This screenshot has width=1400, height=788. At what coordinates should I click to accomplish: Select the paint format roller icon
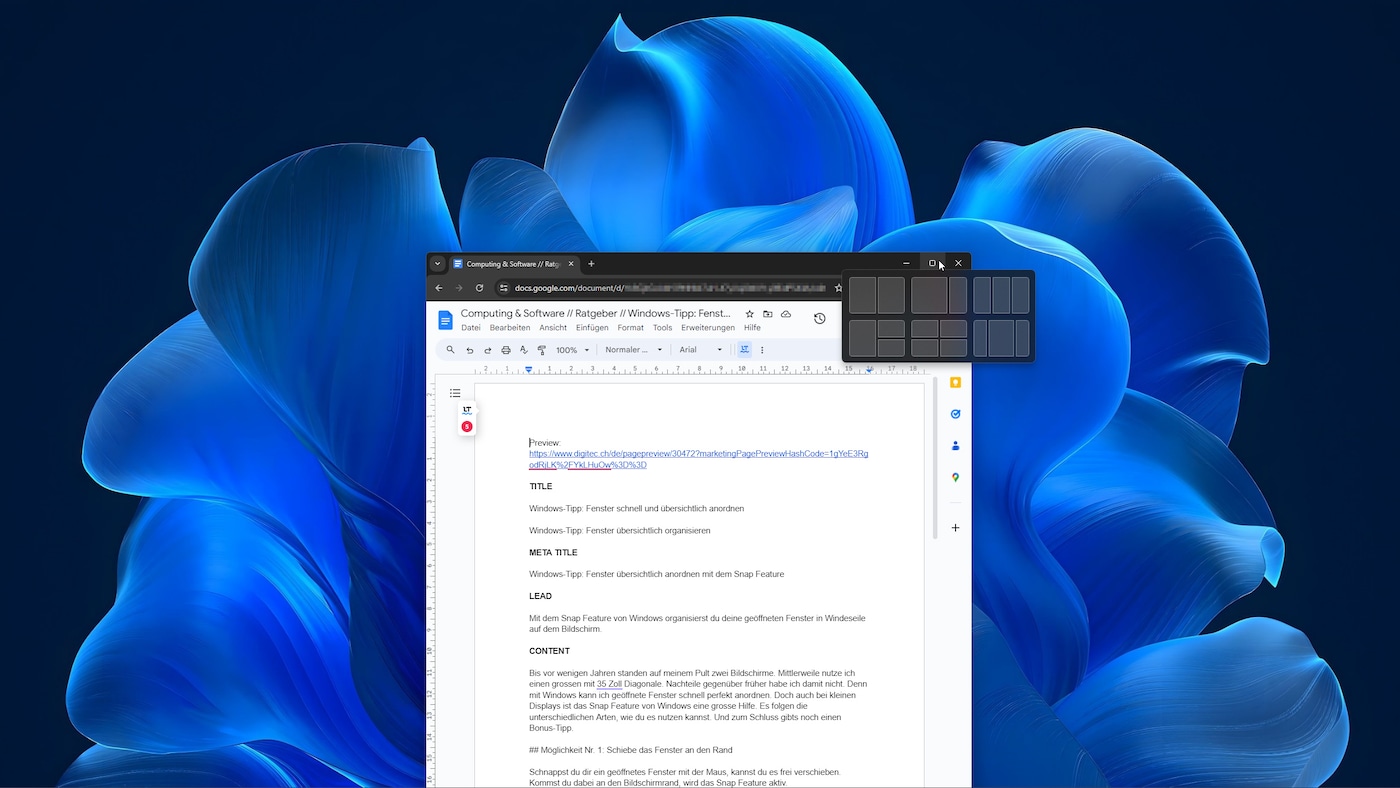tap(542, 350)
